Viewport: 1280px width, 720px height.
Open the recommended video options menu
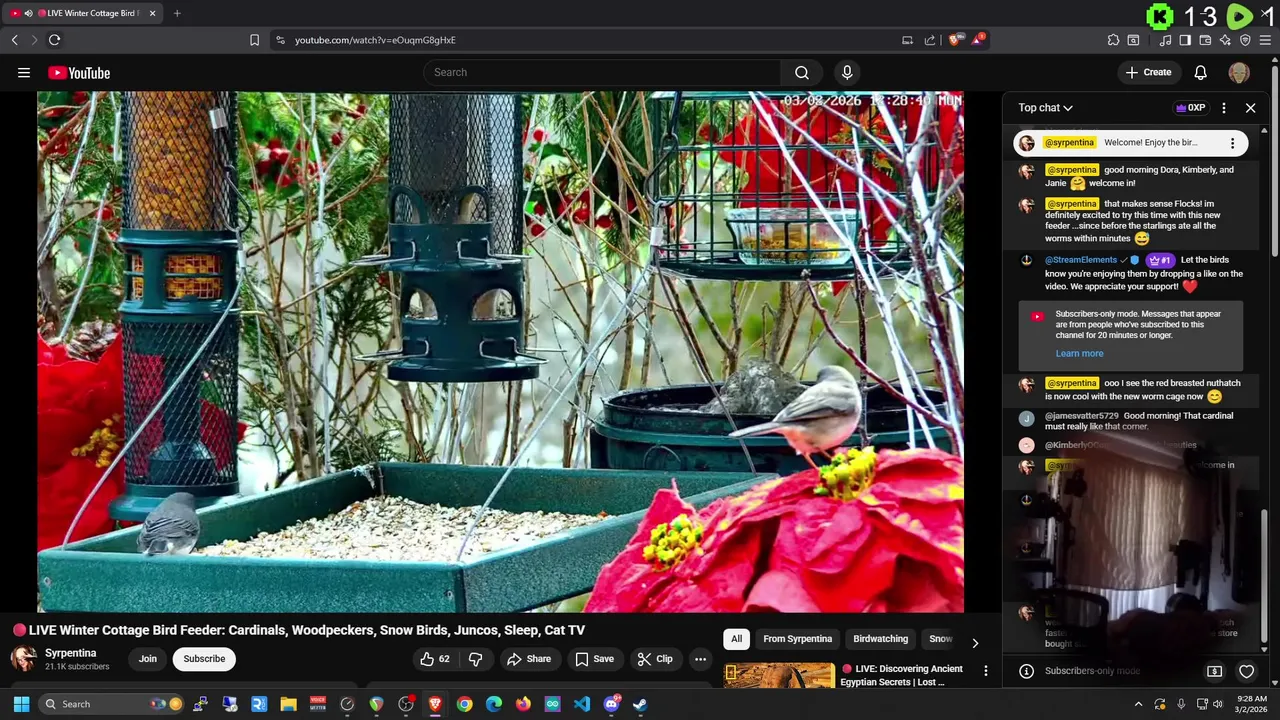pyautogui.click(x=985, y=671)
